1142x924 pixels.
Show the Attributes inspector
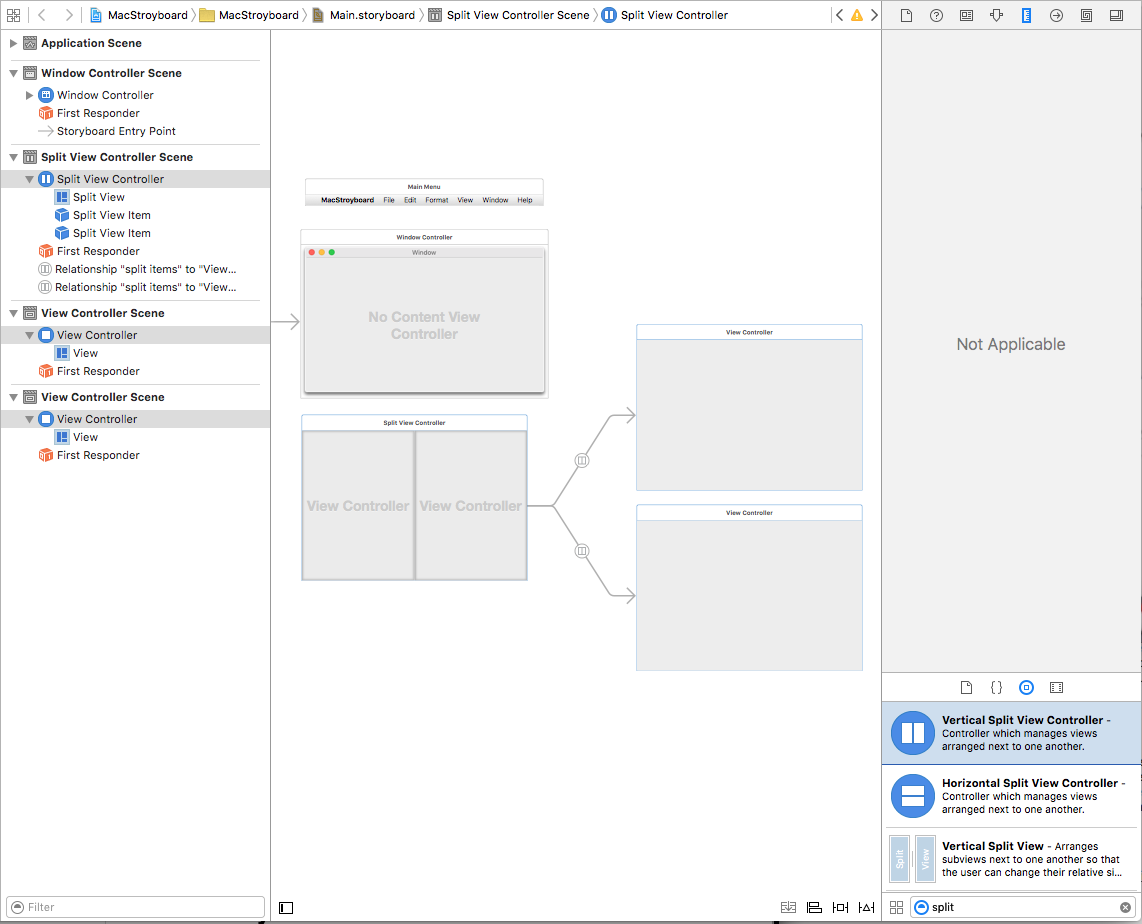pyautogui.click(x=996, y=15)
